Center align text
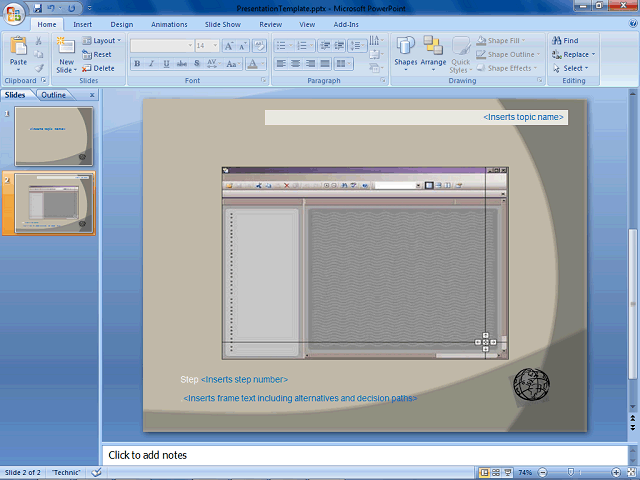This screenshot has height=480, width=640. 296,63
